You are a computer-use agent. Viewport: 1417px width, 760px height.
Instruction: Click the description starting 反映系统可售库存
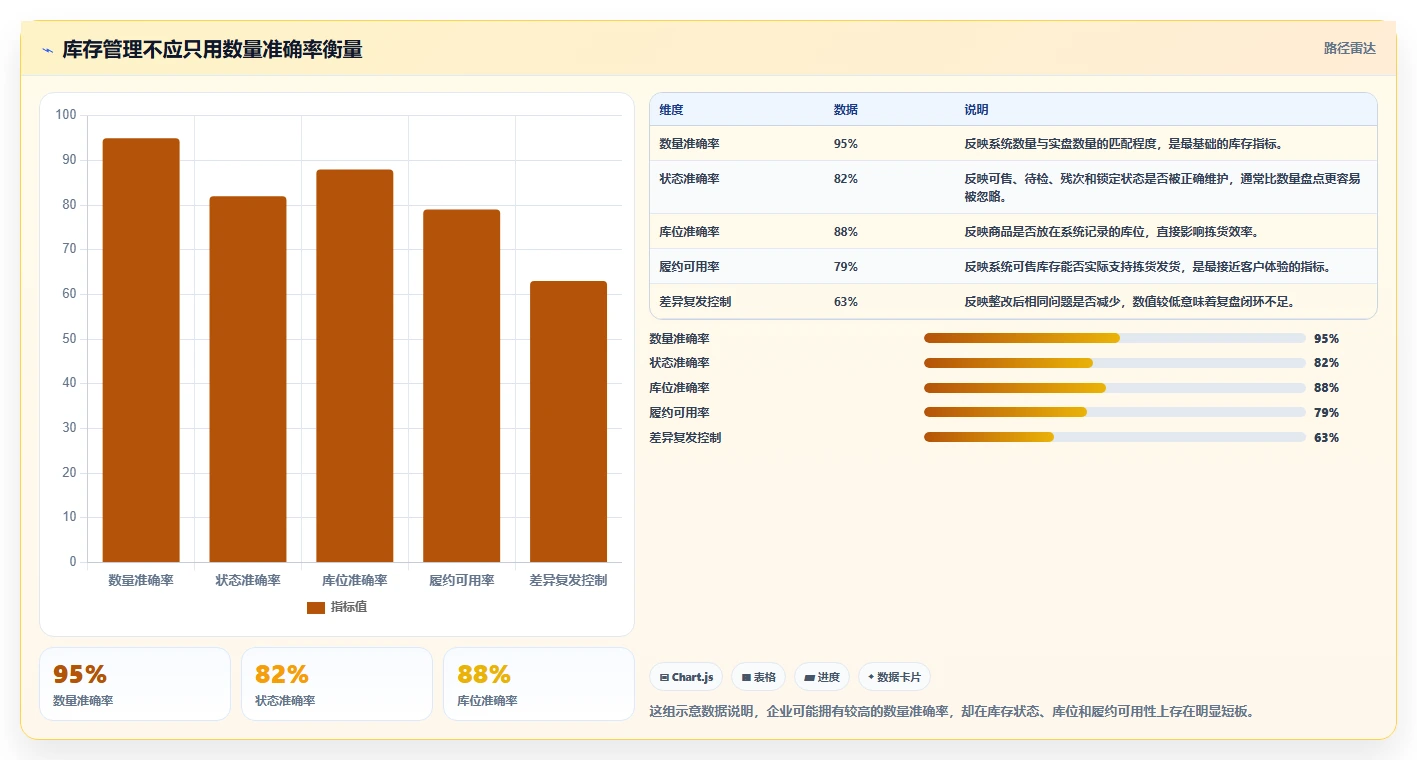tap(1147, 267)
